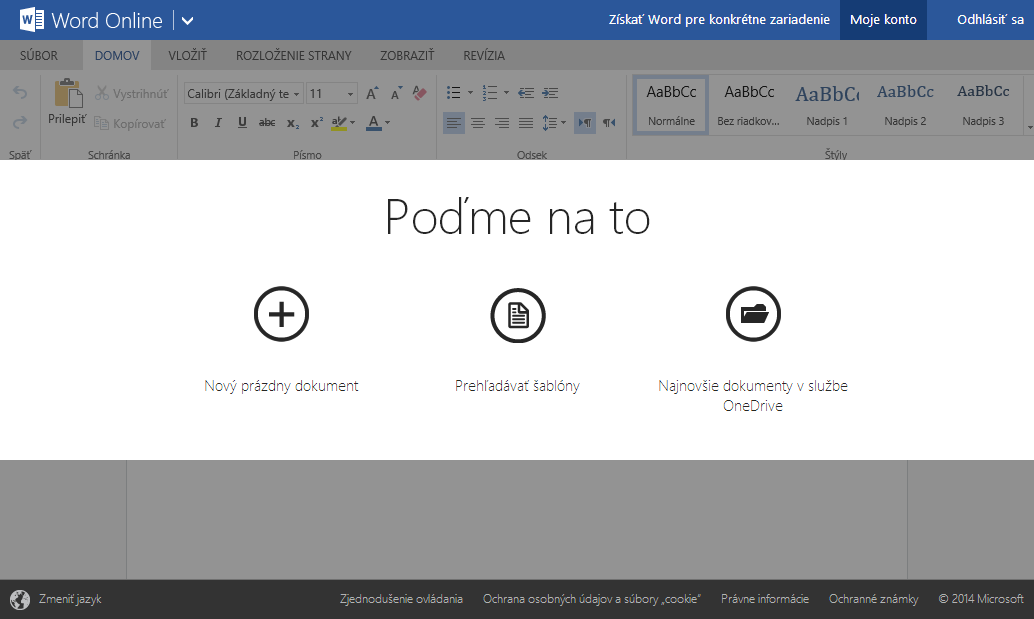Screen dimensions: 1034x619
Task: Click the Undo arrow icon
Action: (x=18, y=92)
